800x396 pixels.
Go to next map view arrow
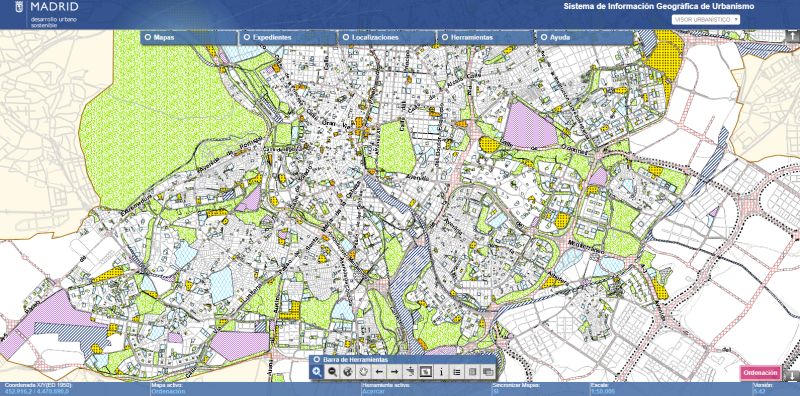tap(394, 372)
